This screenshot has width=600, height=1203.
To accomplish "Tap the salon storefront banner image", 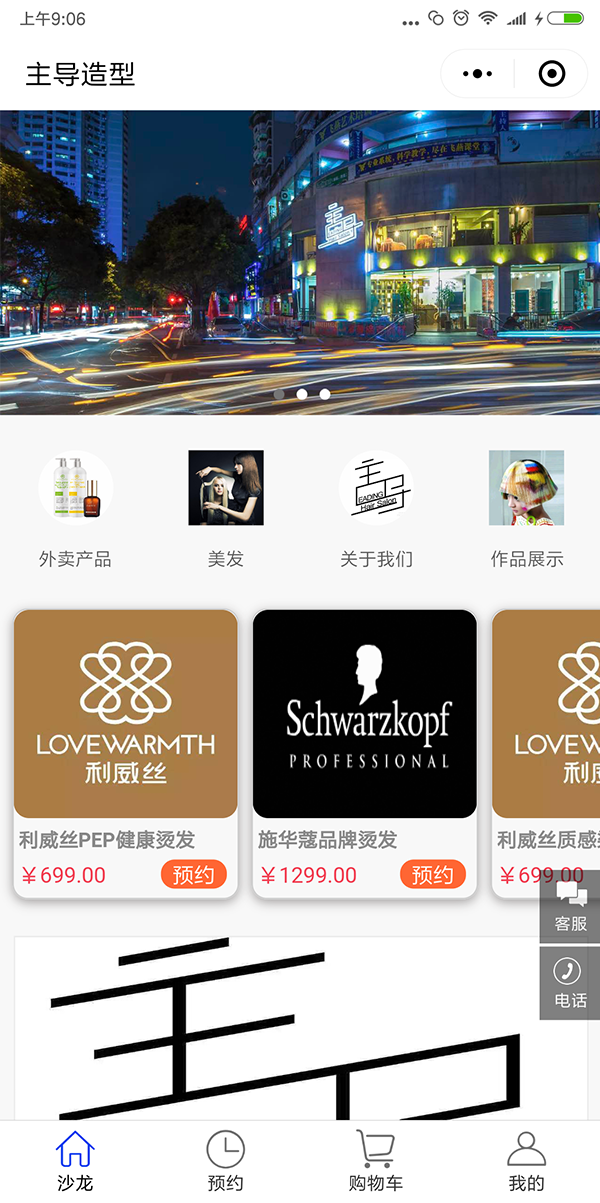I will 300,262.
